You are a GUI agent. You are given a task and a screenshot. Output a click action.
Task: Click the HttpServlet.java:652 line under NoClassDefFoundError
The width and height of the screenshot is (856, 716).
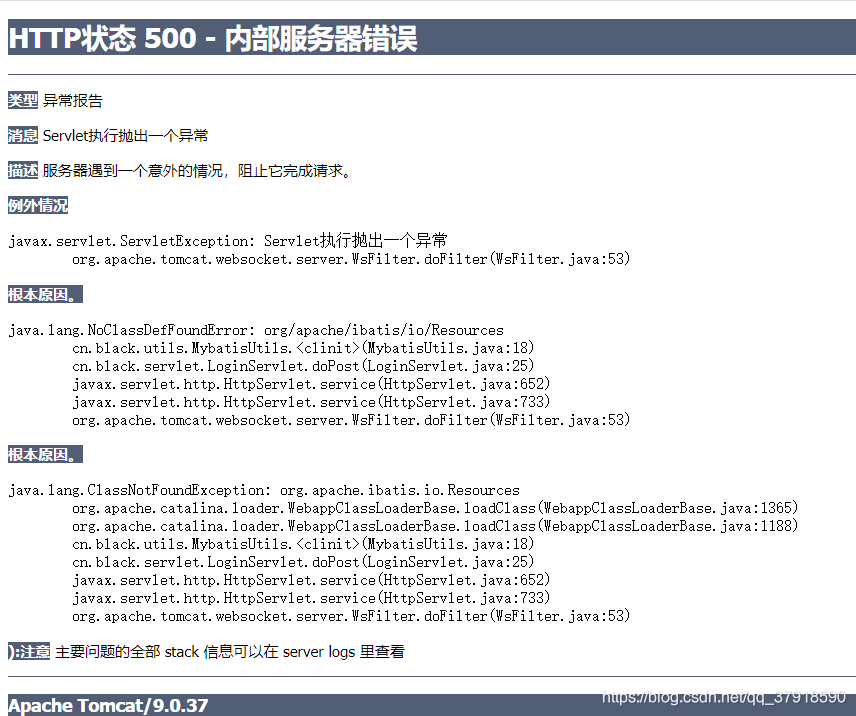coord(311,384)
